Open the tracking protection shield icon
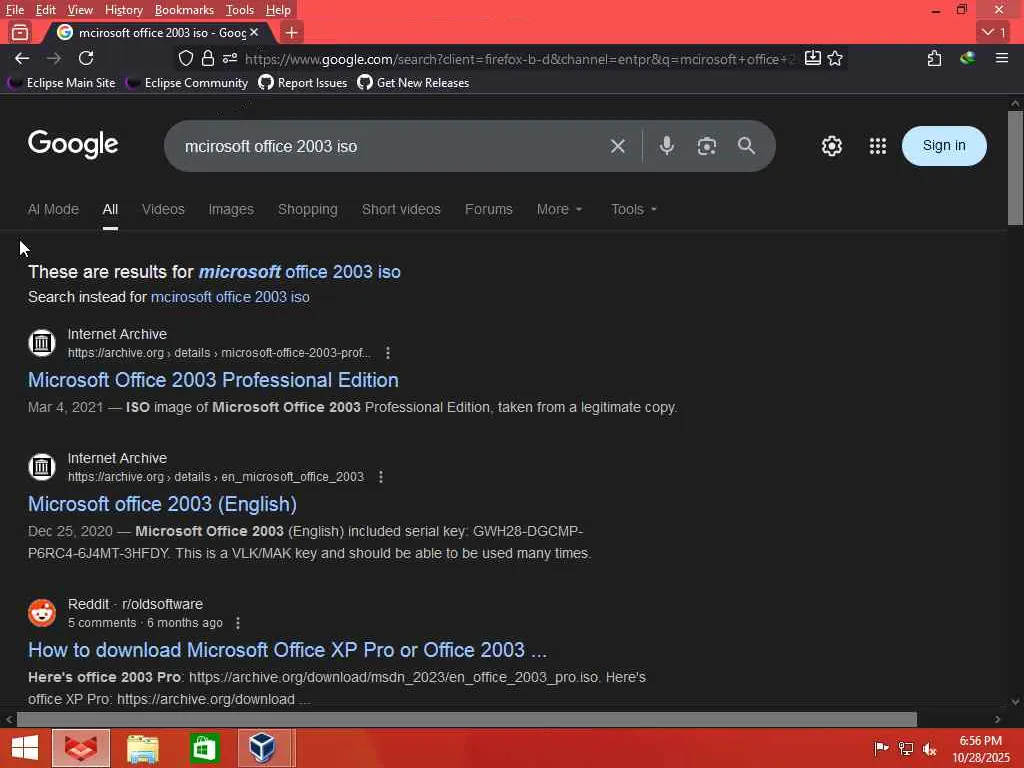This screenshot has height=768, width=1024. [186, 58]
